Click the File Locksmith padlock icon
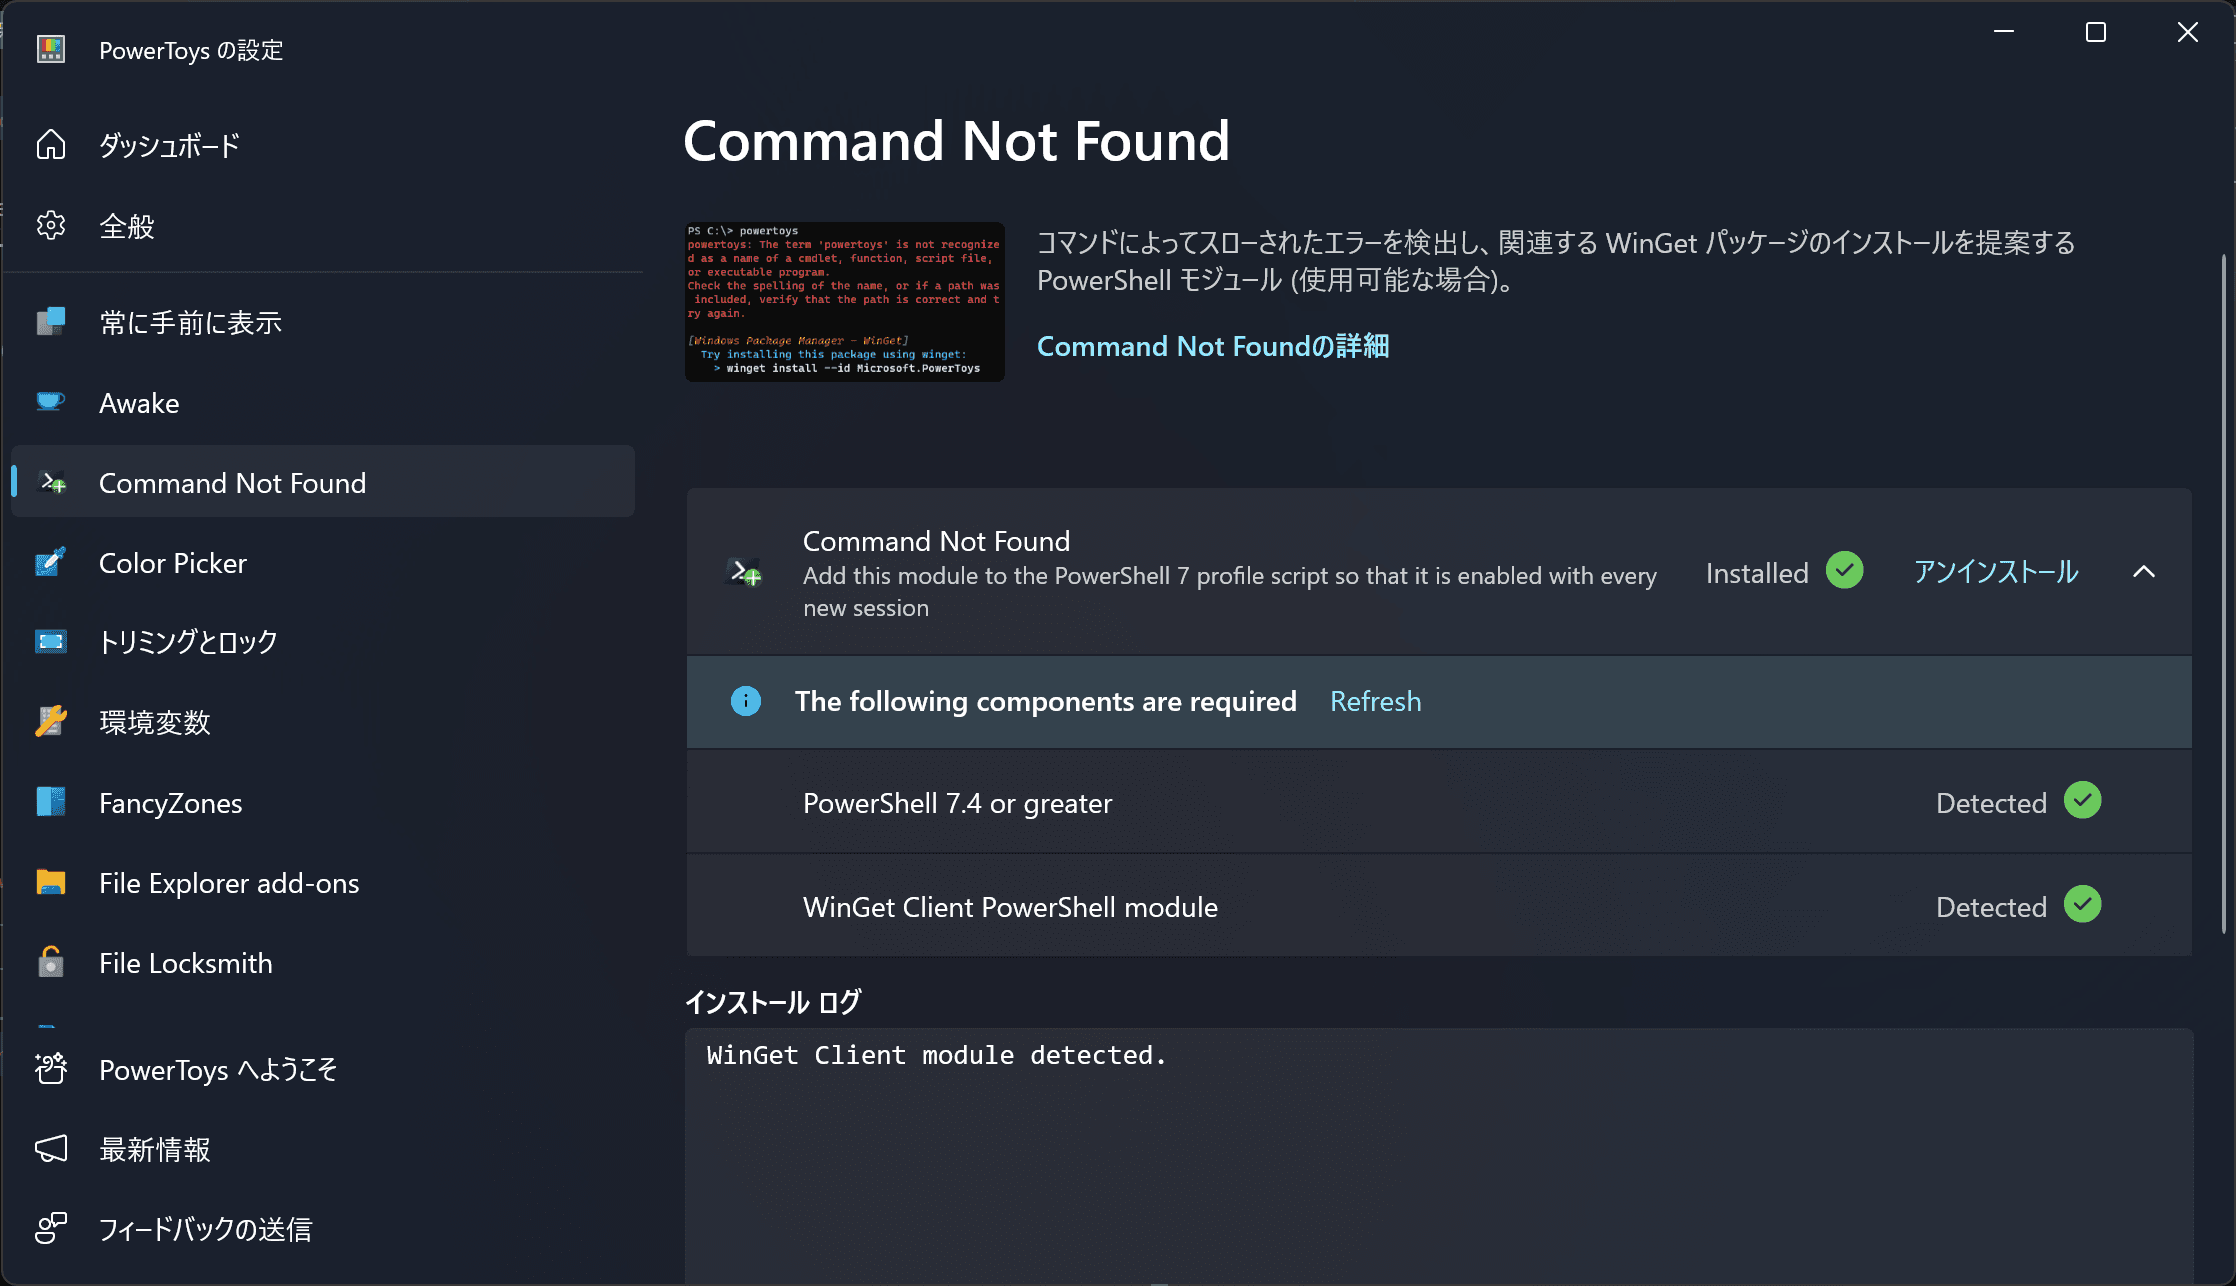Image resolution: width=2236 pixels, height=1286 pixels. [51, 962]
